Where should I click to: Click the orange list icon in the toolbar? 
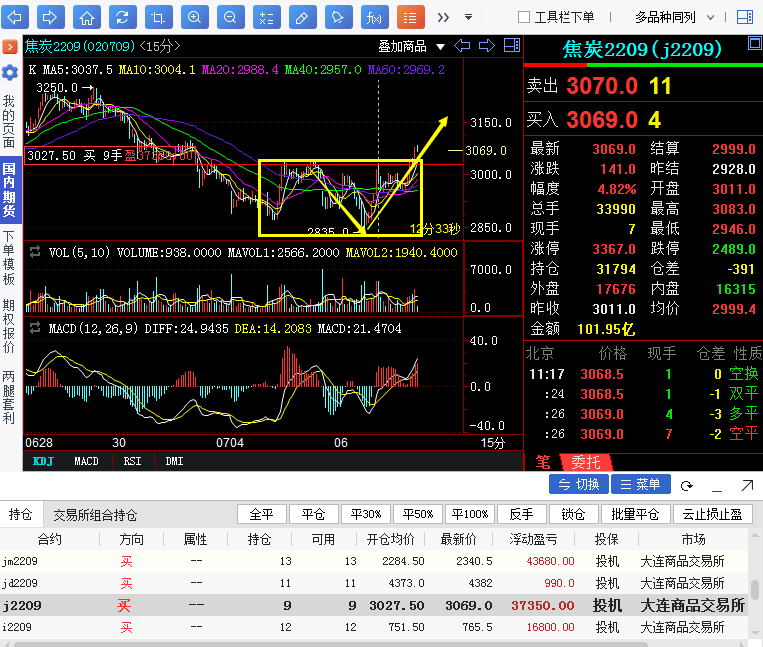coord(410,17)
